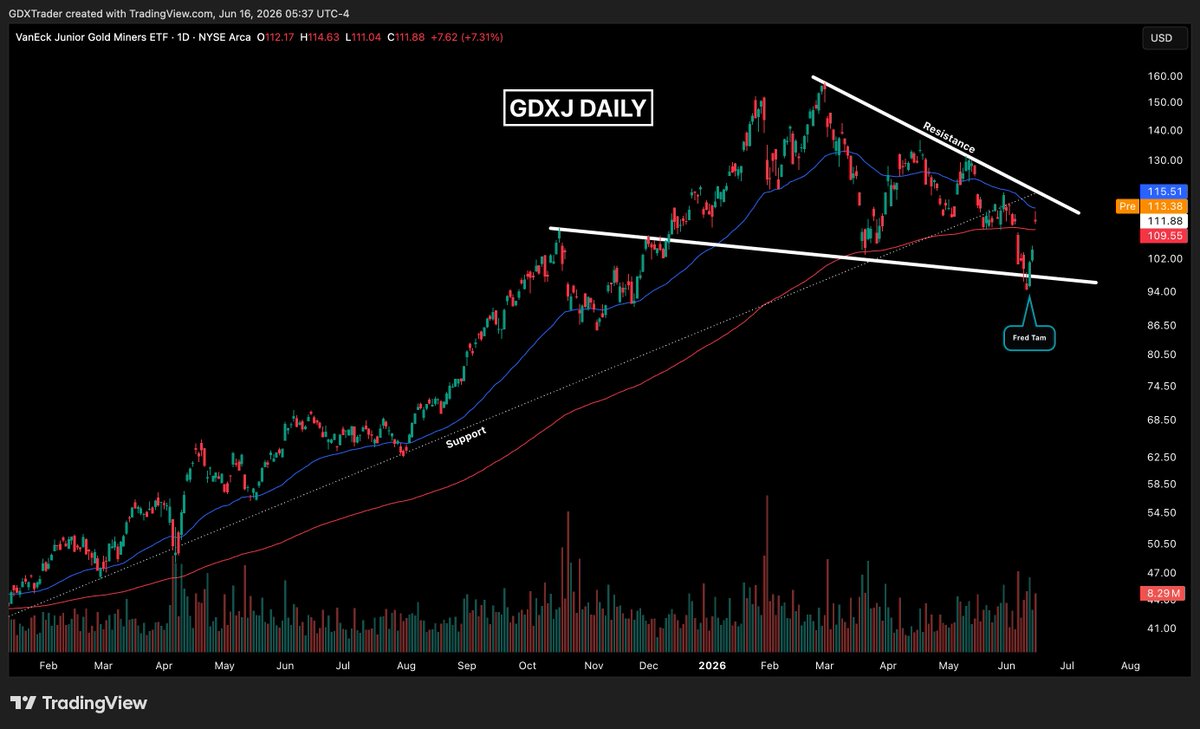Viewport: 1200px width, 729px height.
Task: Click the 80.50 price axis label
Action: (1160, 354)
